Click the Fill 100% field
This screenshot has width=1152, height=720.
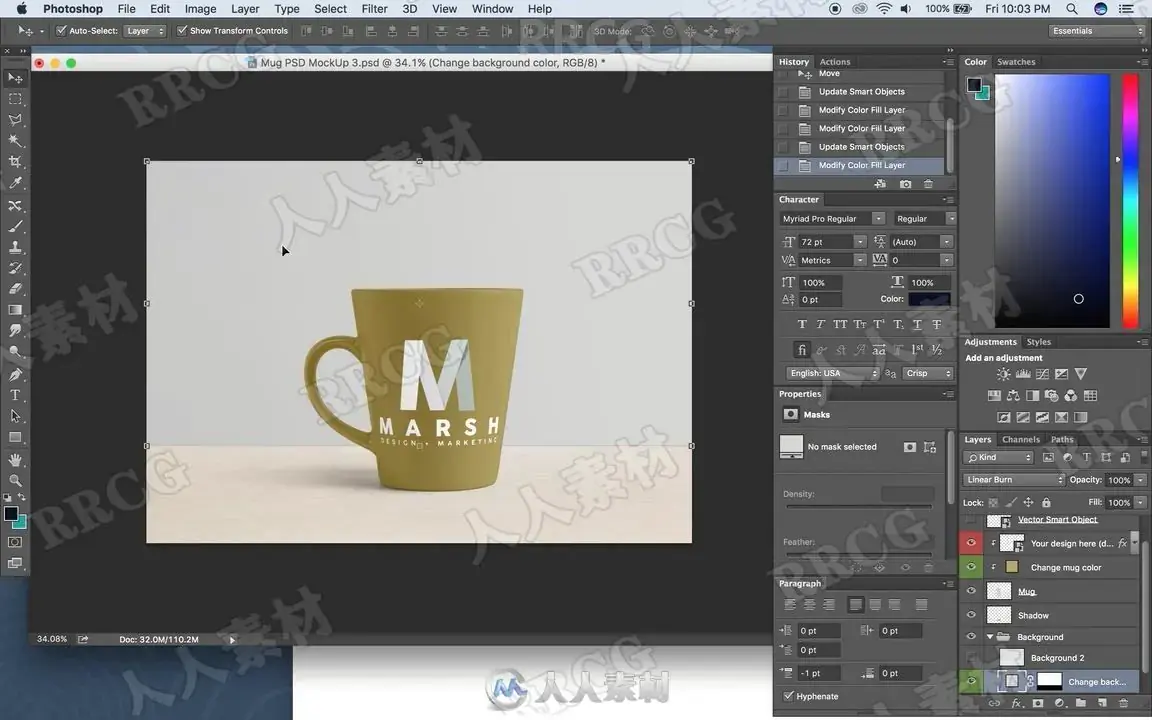[1118, 503]
